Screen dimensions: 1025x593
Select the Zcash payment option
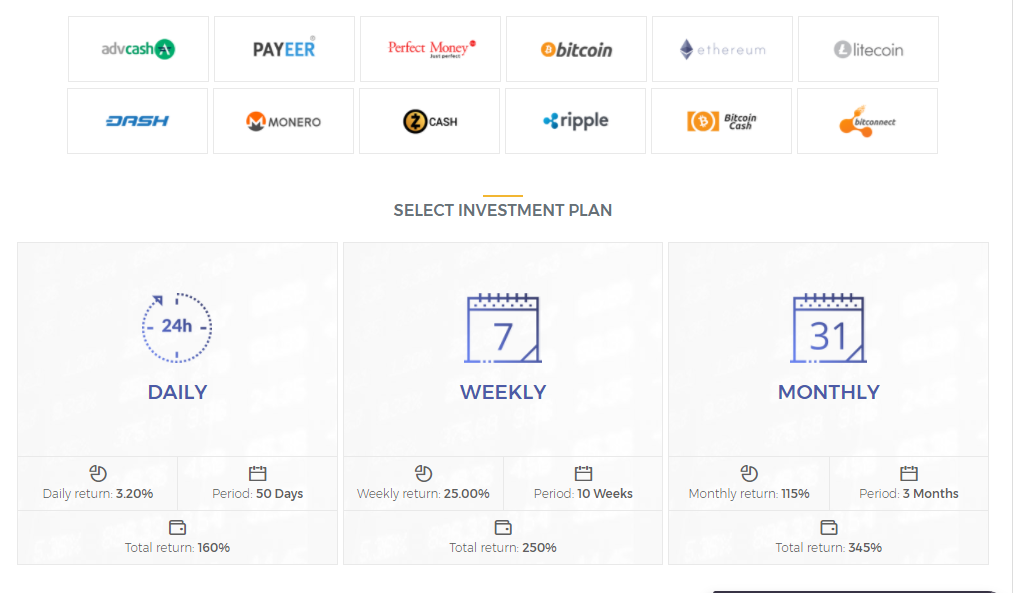coord(430,121)
